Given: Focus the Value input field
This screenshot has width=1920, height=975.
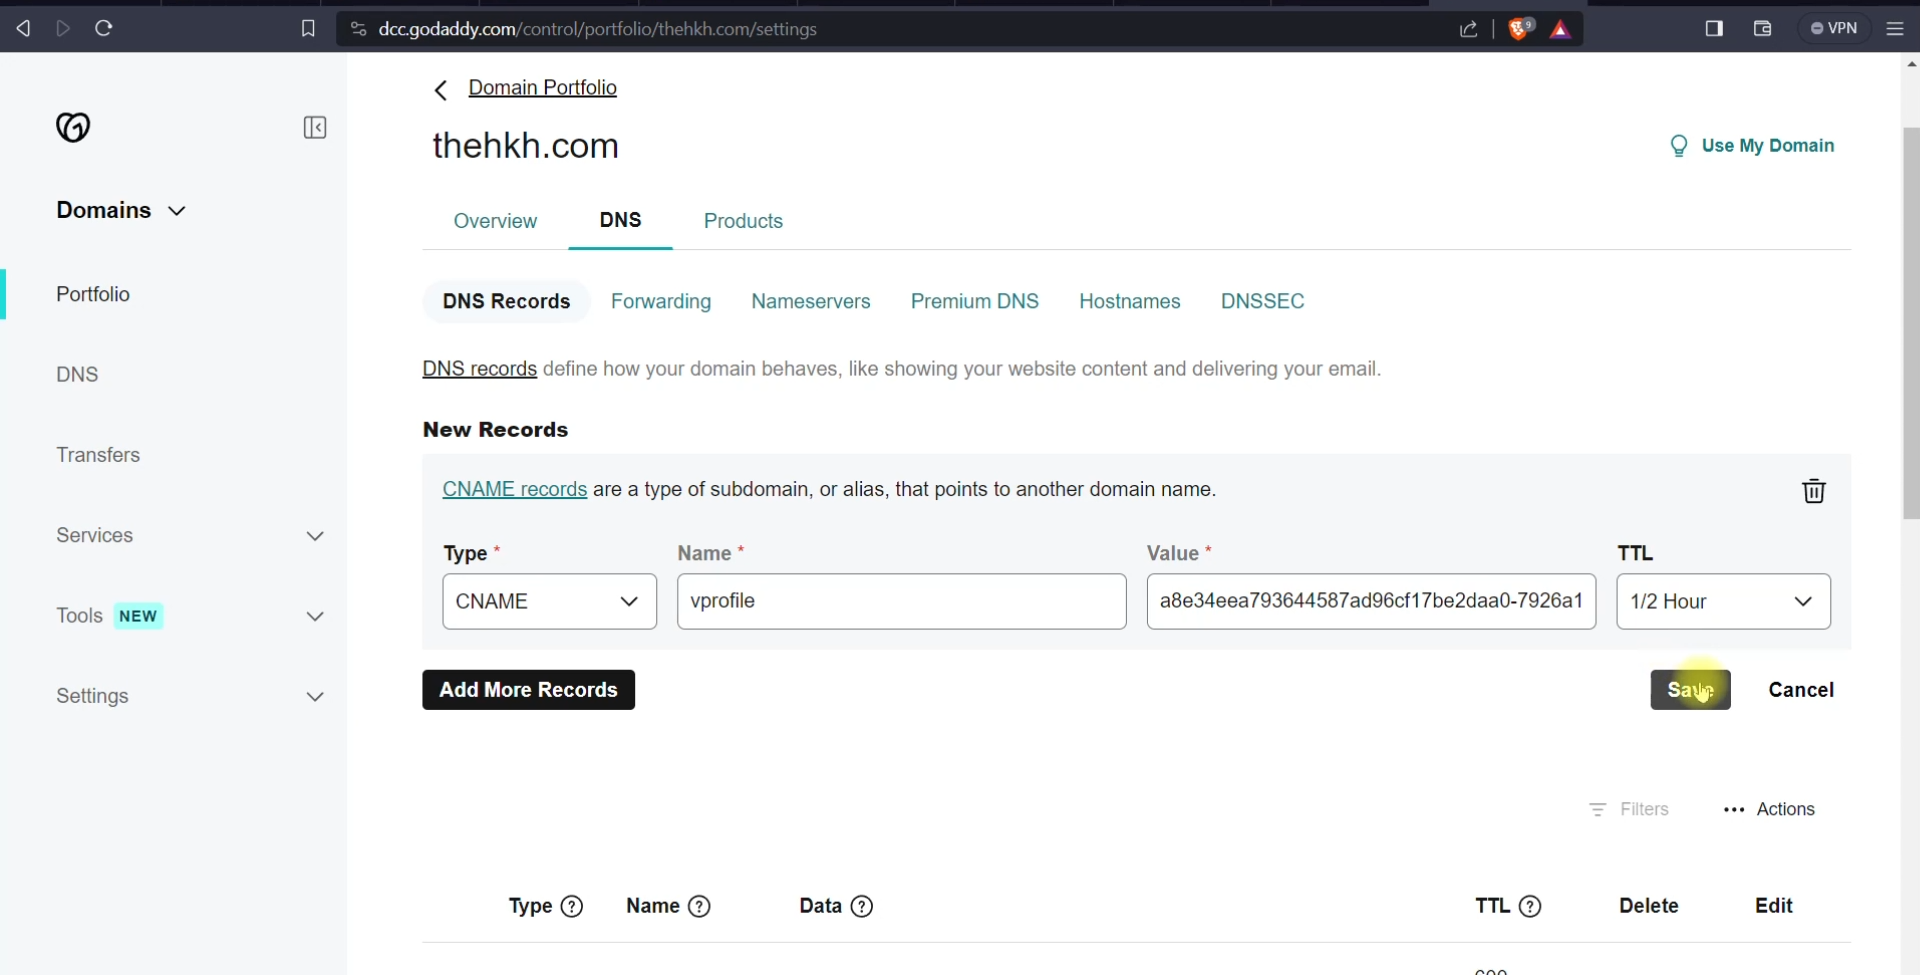Looking at the screenshot, I should coord(1371,601).
